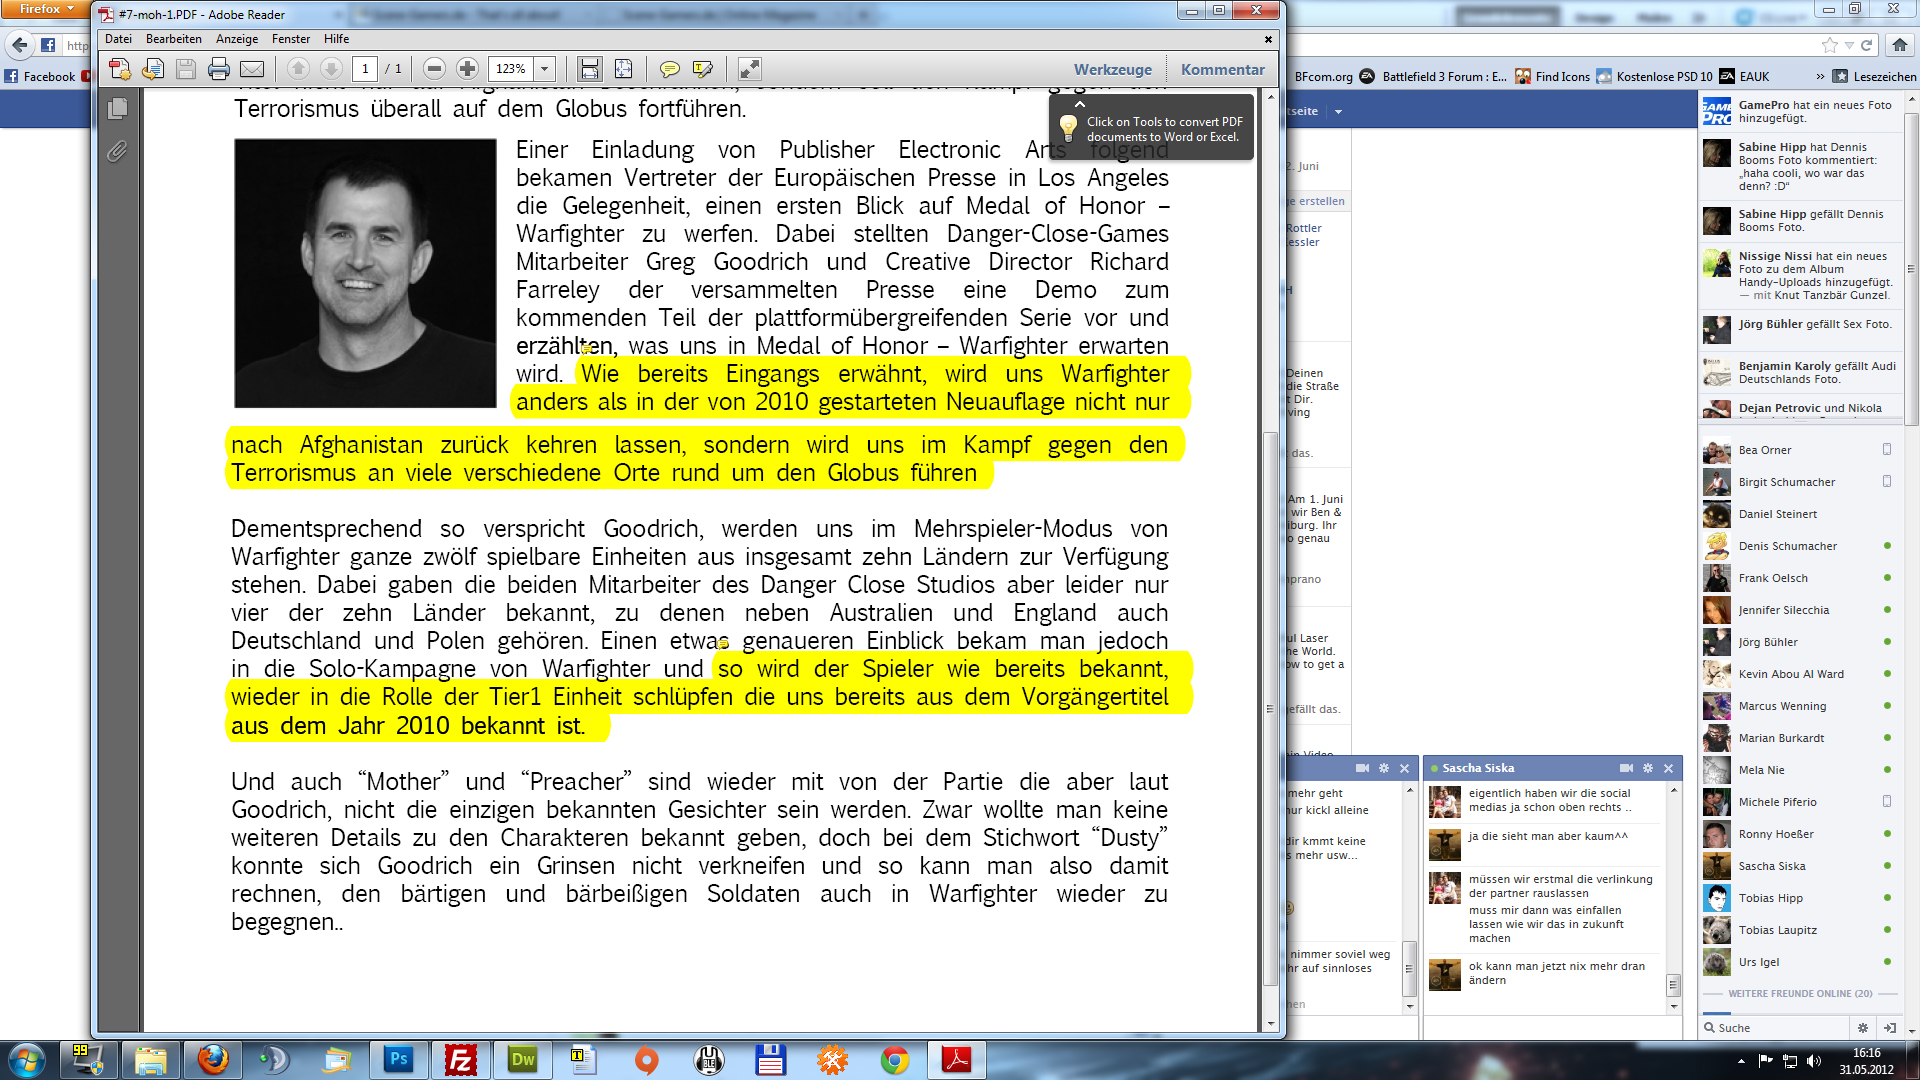Viewport: 1920px width, 1080px height.
Task: Open the Hilfe menu
Action: pyautogui.click(x=337, y=39)
